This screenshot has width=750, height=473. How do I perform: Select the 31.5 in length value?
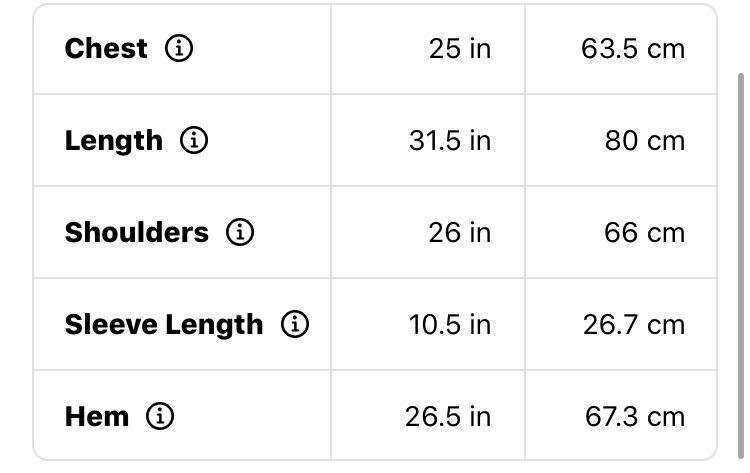point(450,141)
